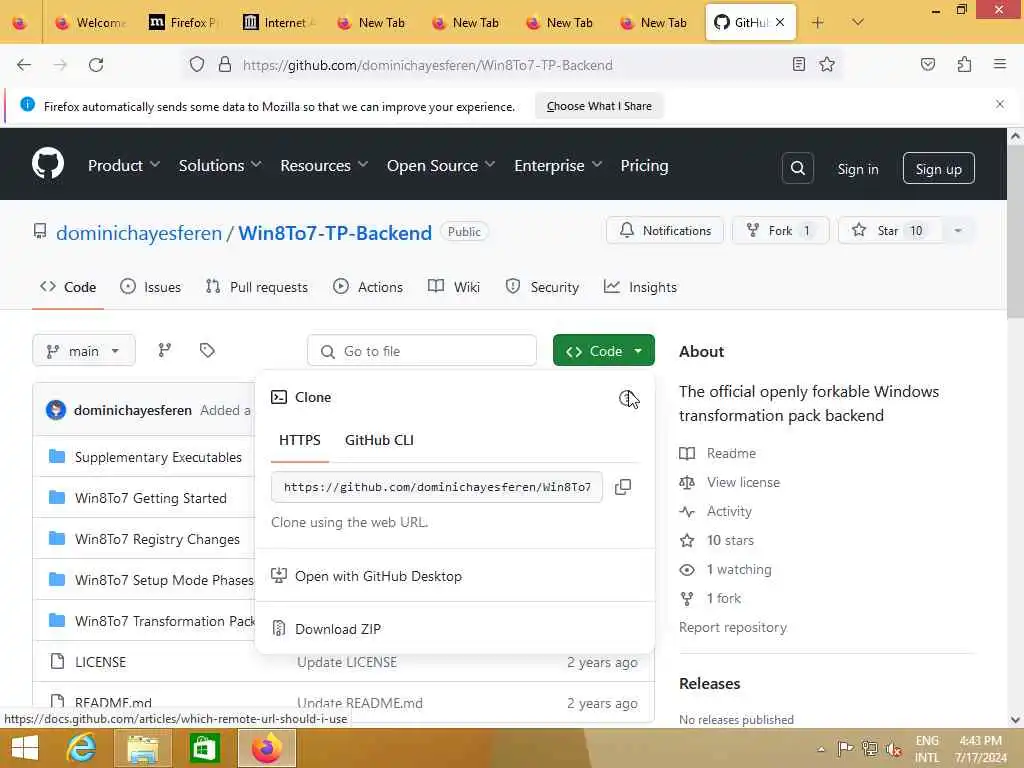1024x768 pixels.
Task: View repository branches icon
Action: [x=165, y=351]
